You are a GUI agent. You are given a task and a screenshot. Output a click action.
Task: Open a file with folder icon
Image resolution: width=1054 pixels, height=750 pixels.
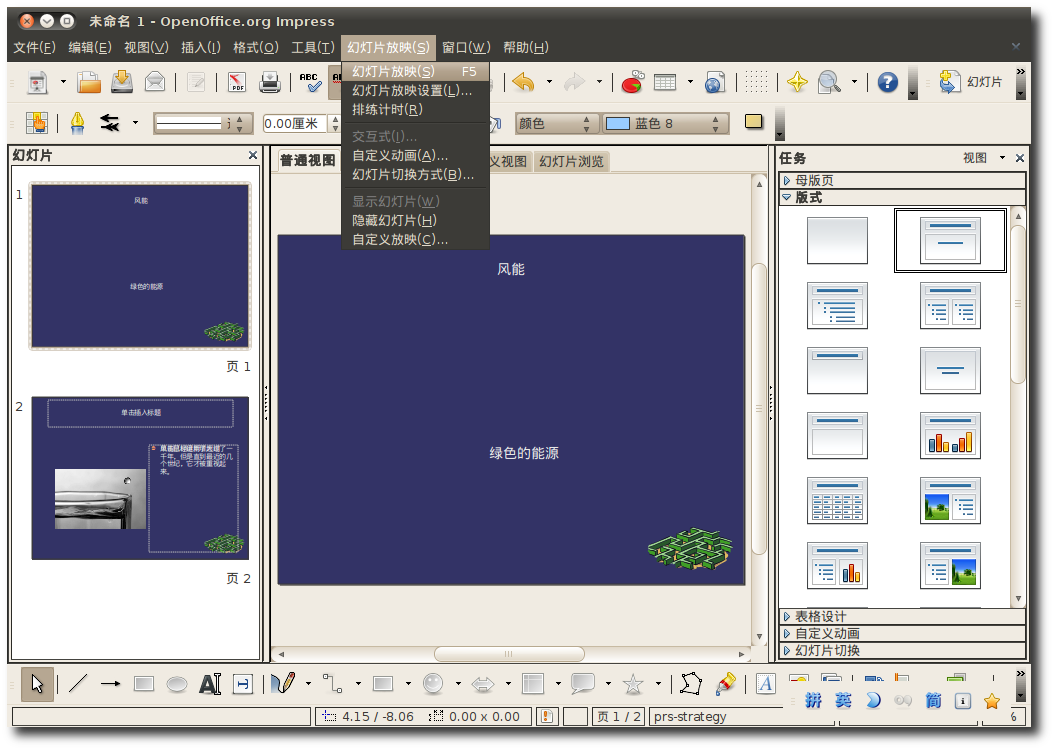89,83
